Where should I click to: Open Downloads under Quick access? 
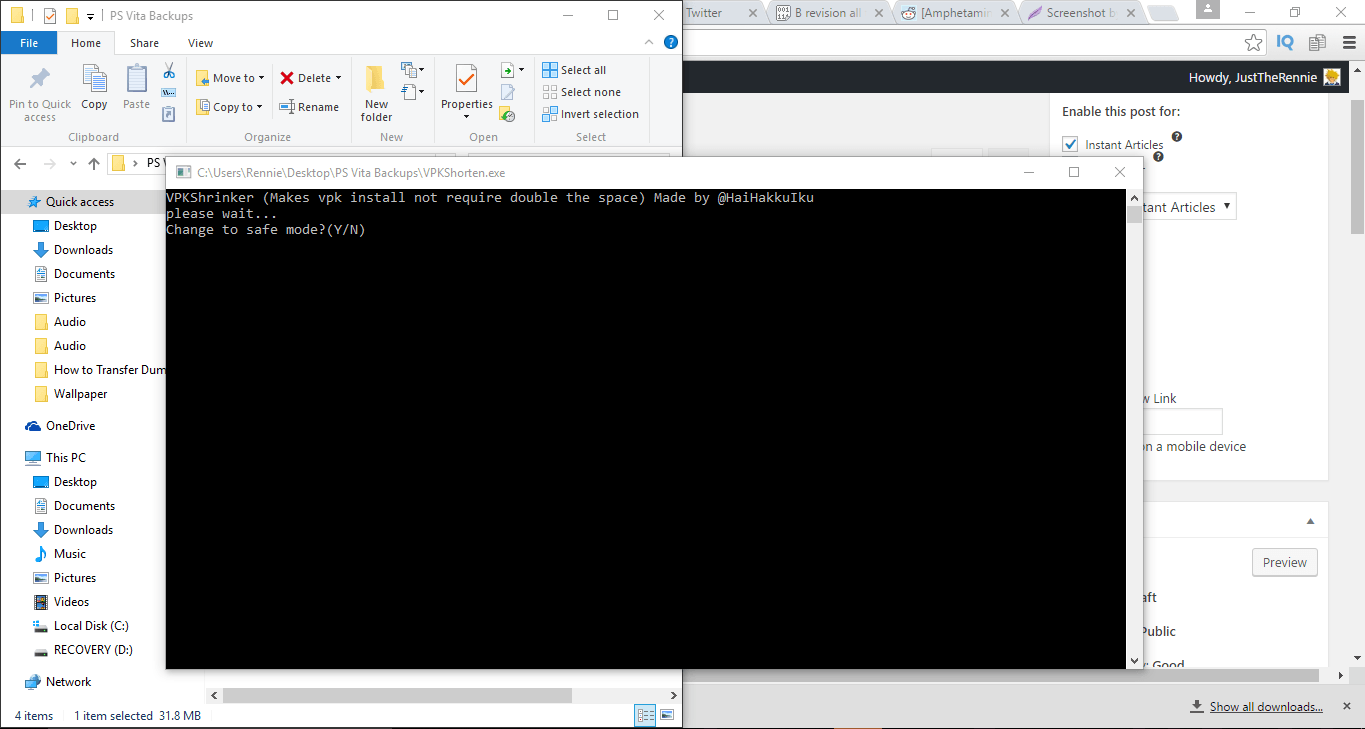tap(83, 250)
